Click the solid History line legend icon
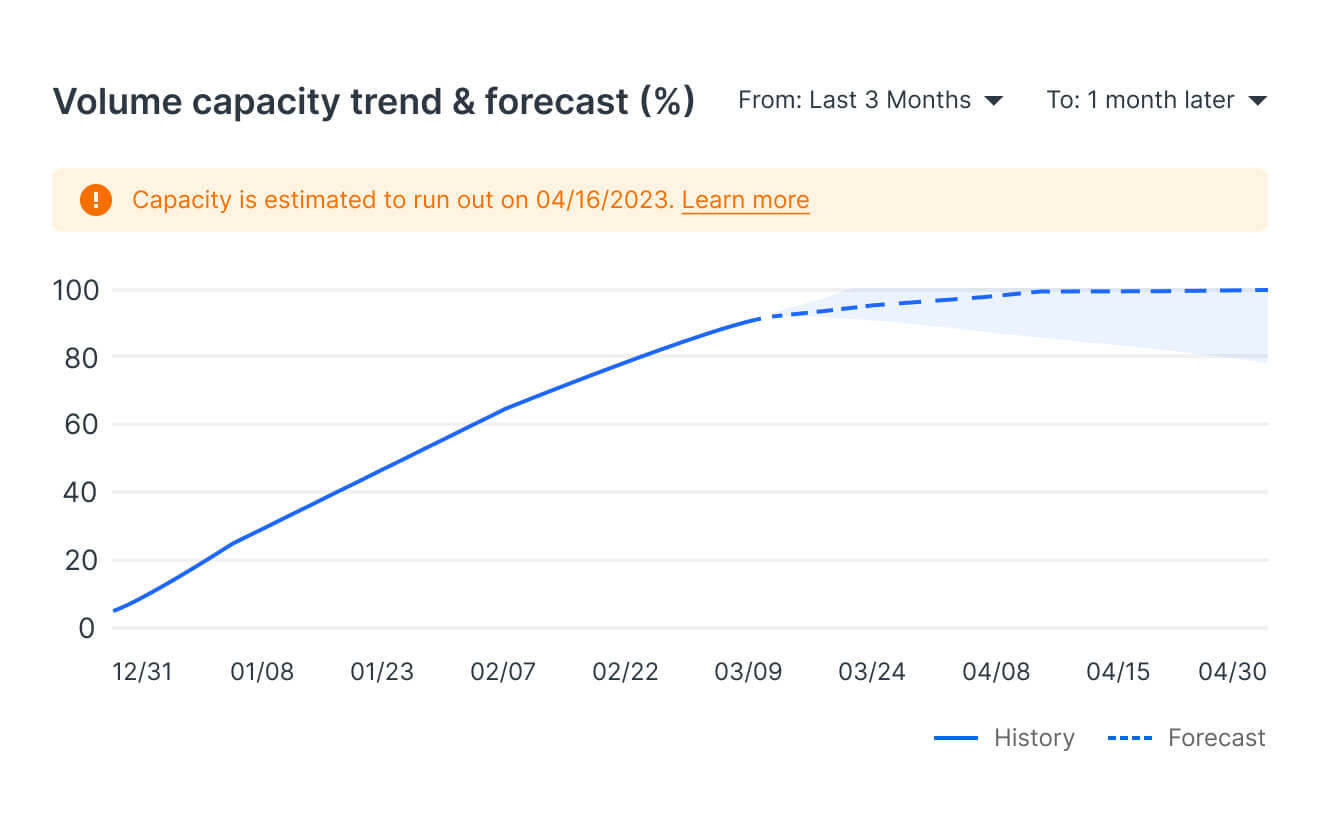This screenshot has height=824, width=1320. 955,737
